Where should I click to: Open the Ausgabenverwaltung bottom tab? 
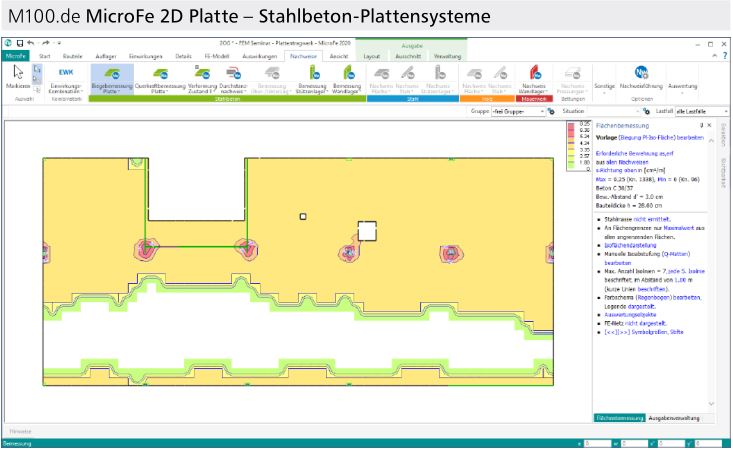(x=674, y=418)
